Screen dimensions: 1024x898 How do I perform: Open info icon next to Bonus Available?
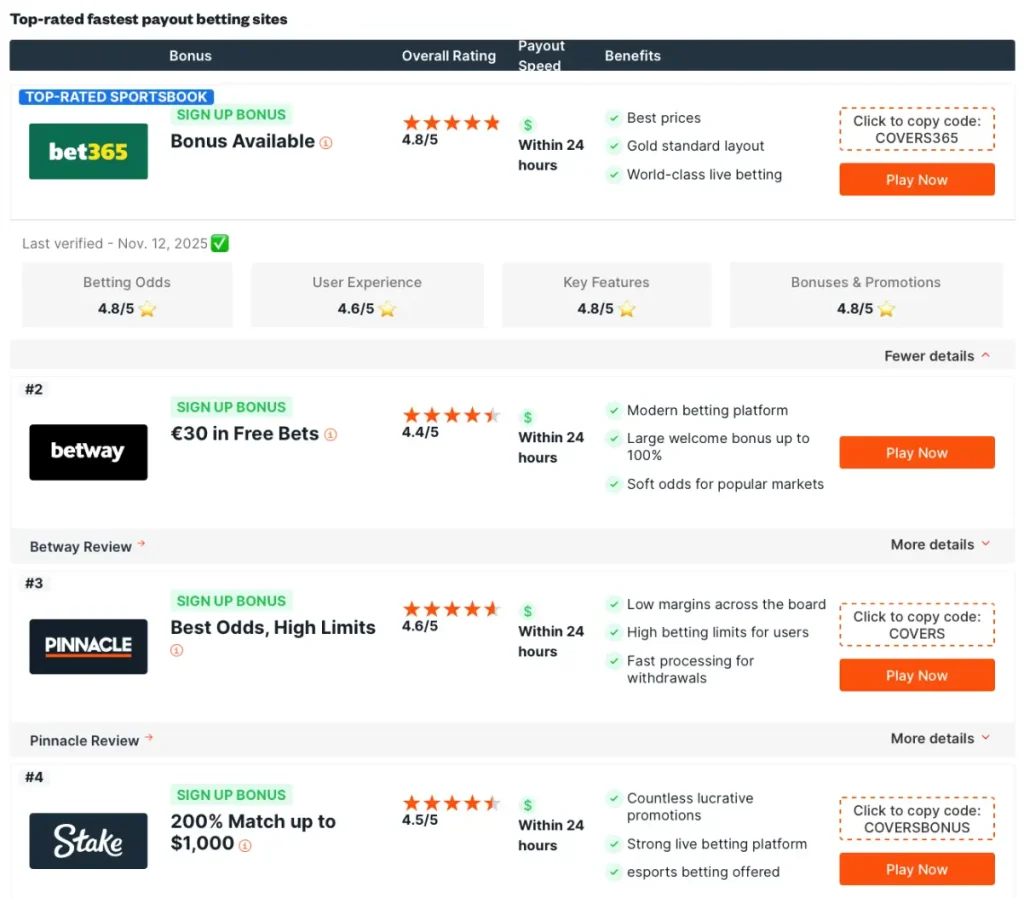[x=326, y=143]
